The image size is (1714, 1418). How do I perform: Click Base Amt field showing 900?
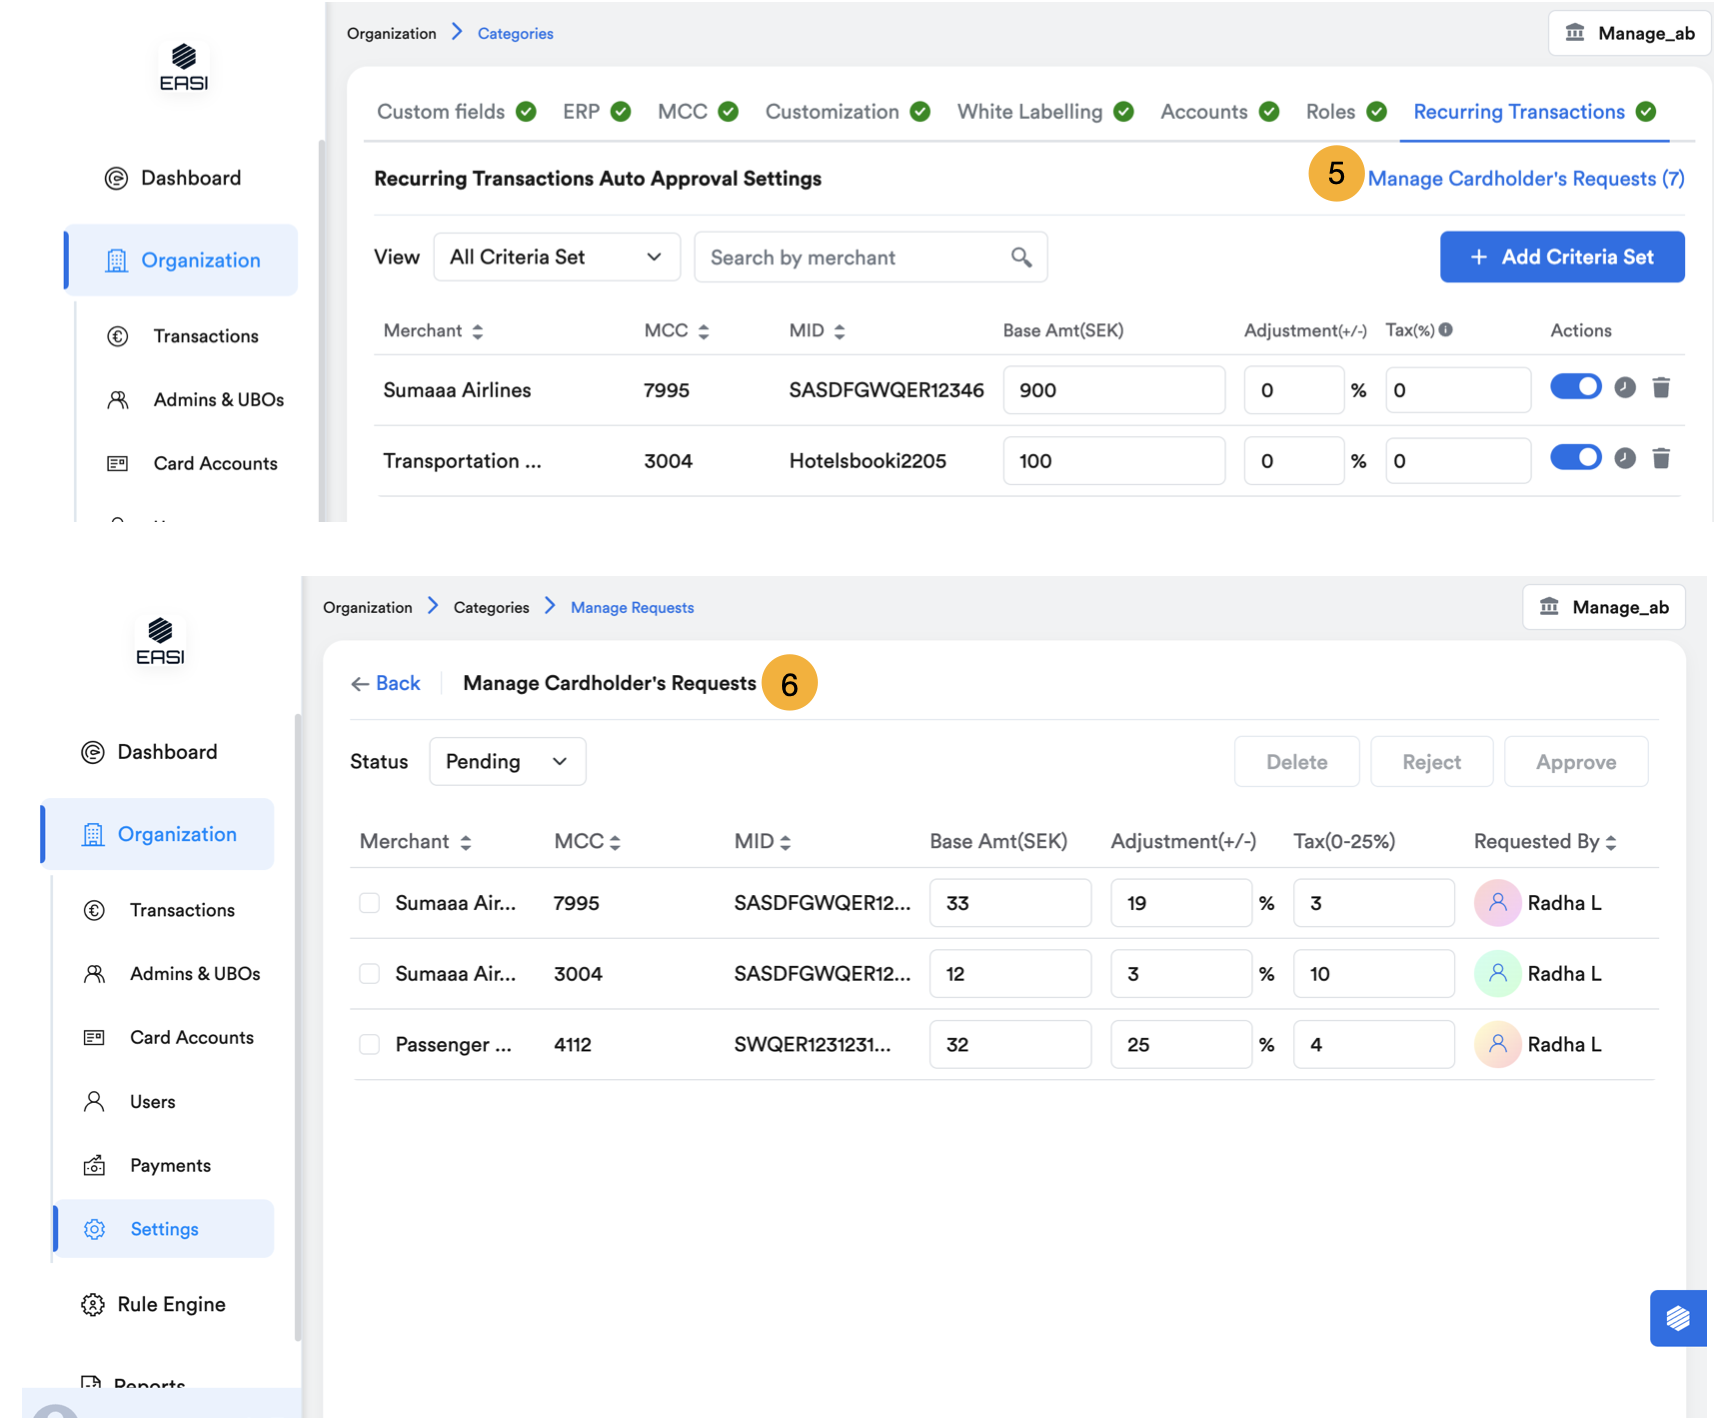coord(1113,390)
